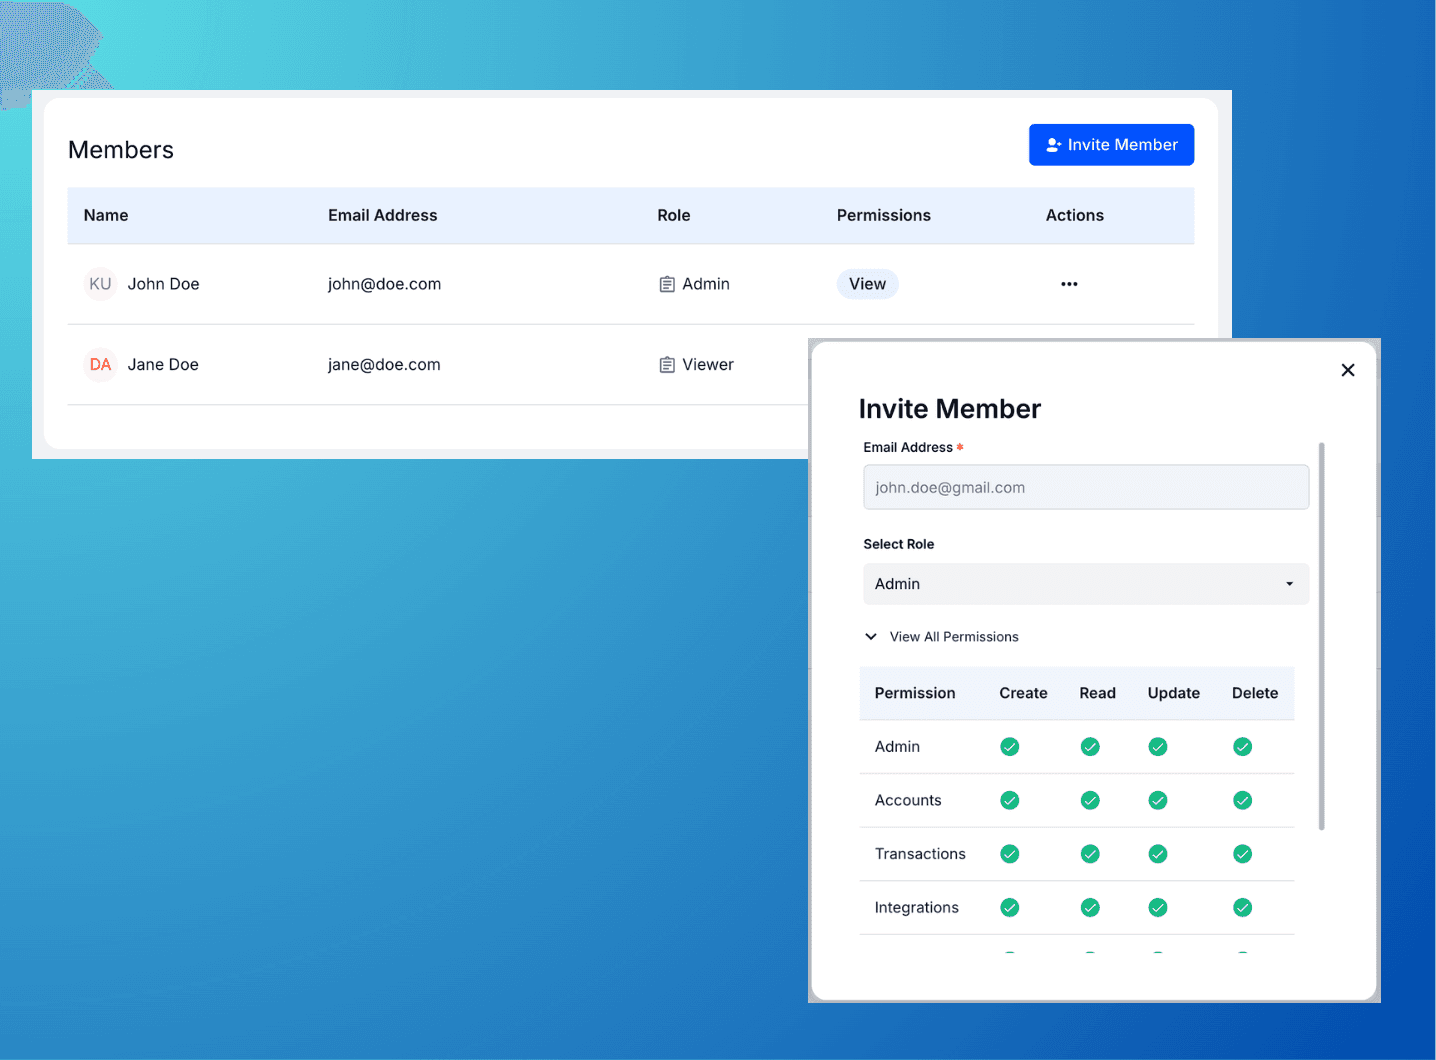The image size is (1436, 1060).
Task: Click the Role column header
Action: (673, 215)
